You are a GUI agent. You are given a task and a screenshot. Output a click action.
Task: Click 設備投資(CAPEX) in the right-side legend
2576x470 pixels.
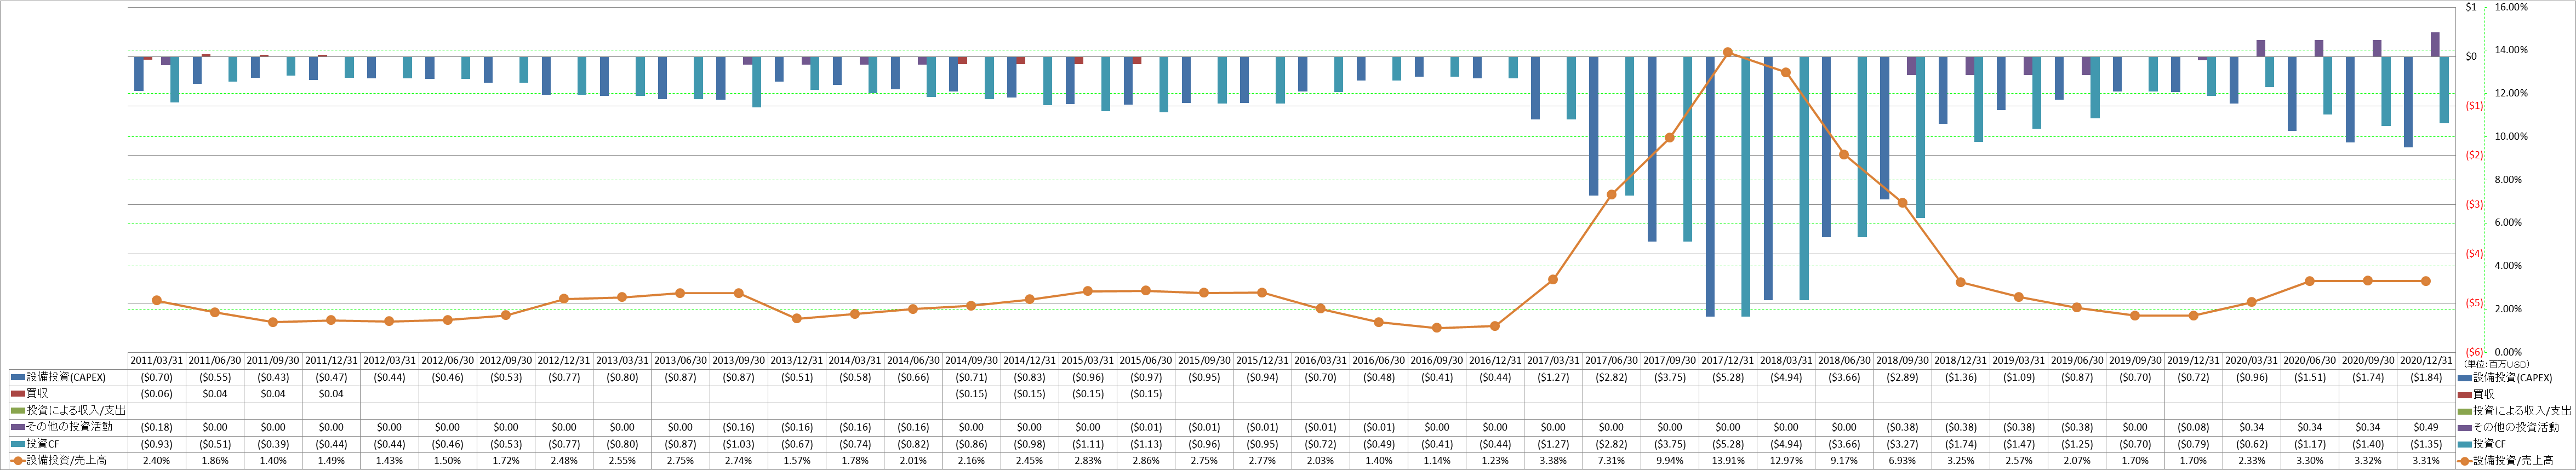[x=2512, y=378]
